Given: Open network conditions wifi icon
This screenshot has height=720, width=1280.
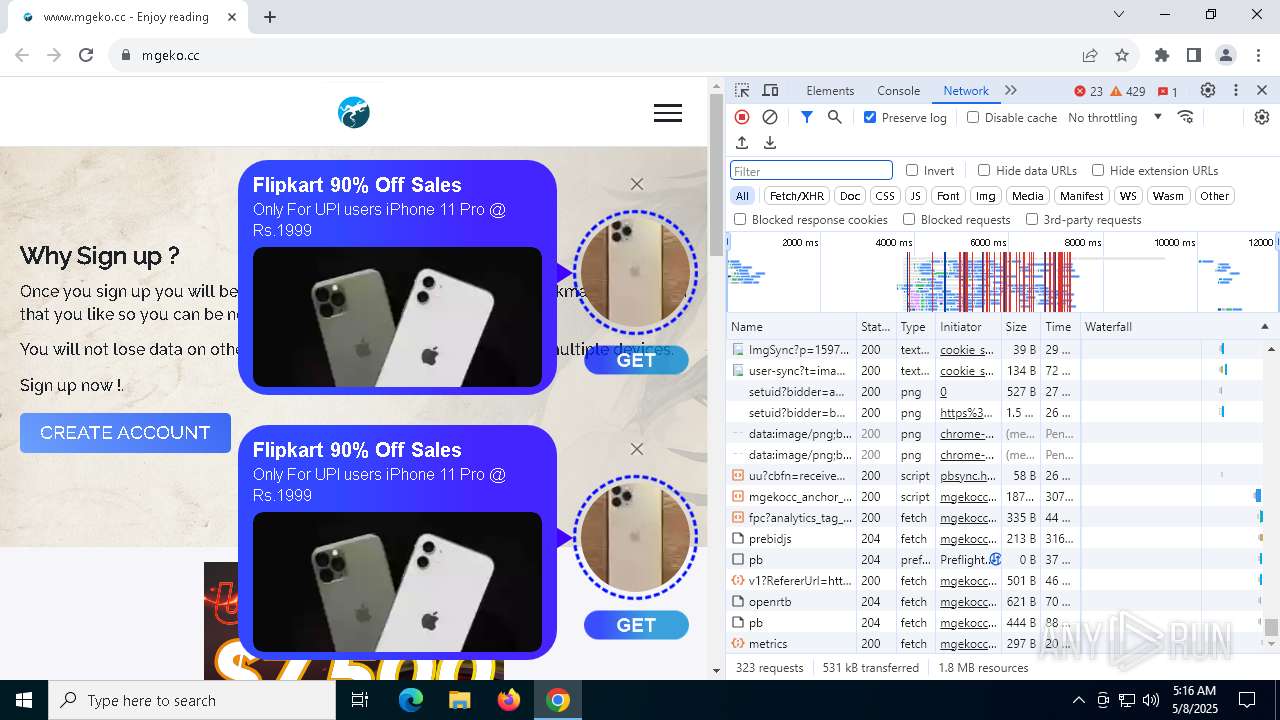Looking at the screenshot, I should tap(1186, 117).
